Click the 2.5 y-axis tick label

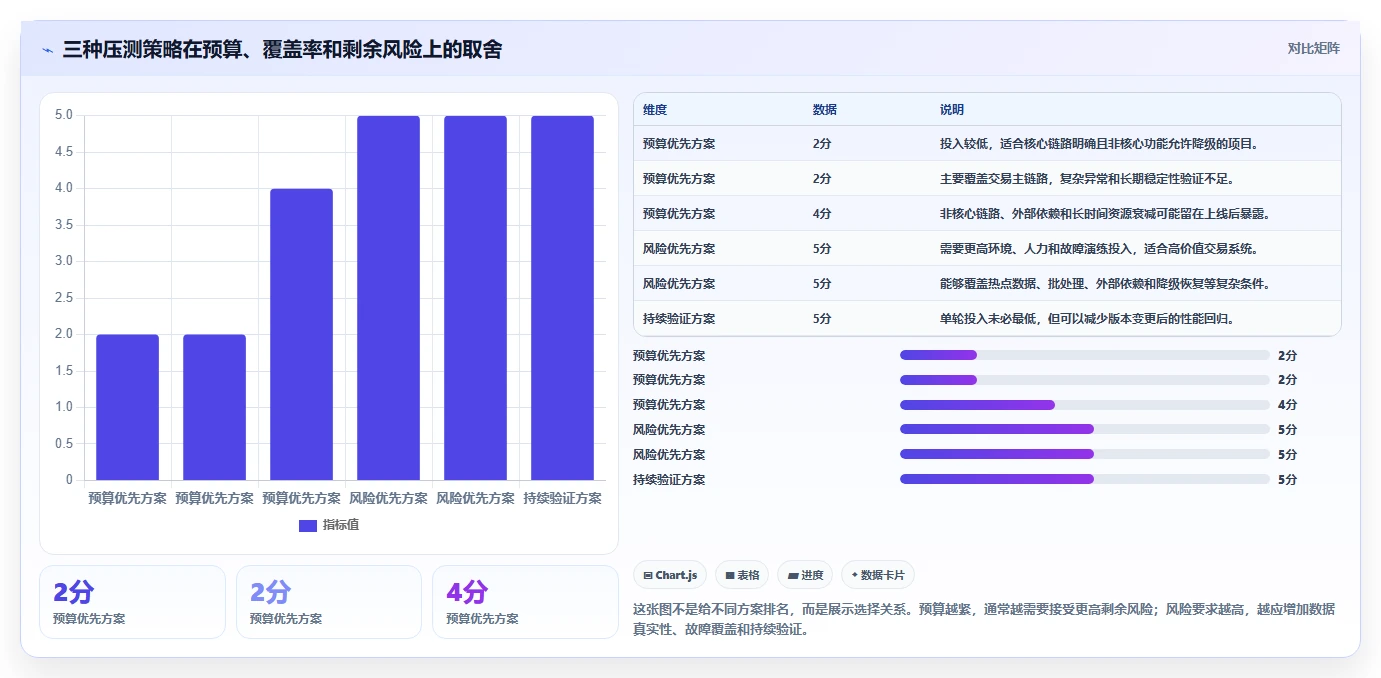63,298
